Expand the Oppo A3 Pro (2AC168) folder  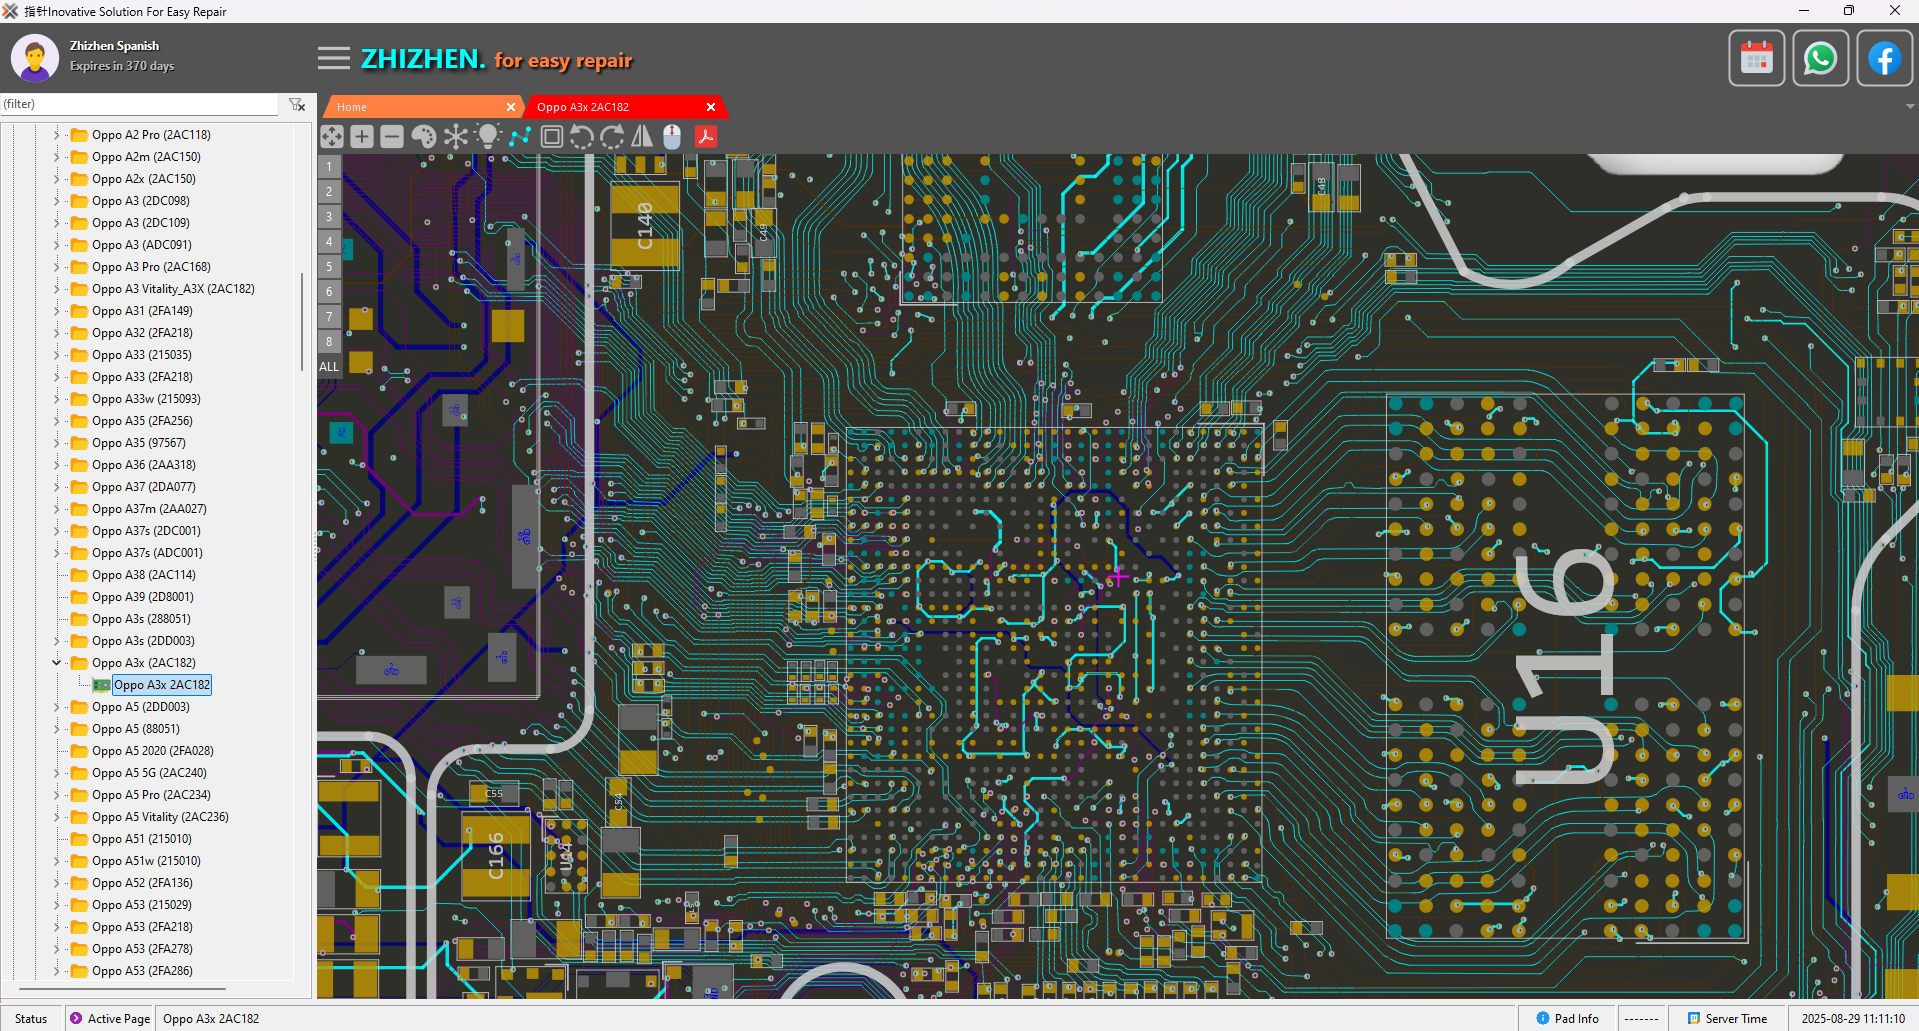pos(56,266)
